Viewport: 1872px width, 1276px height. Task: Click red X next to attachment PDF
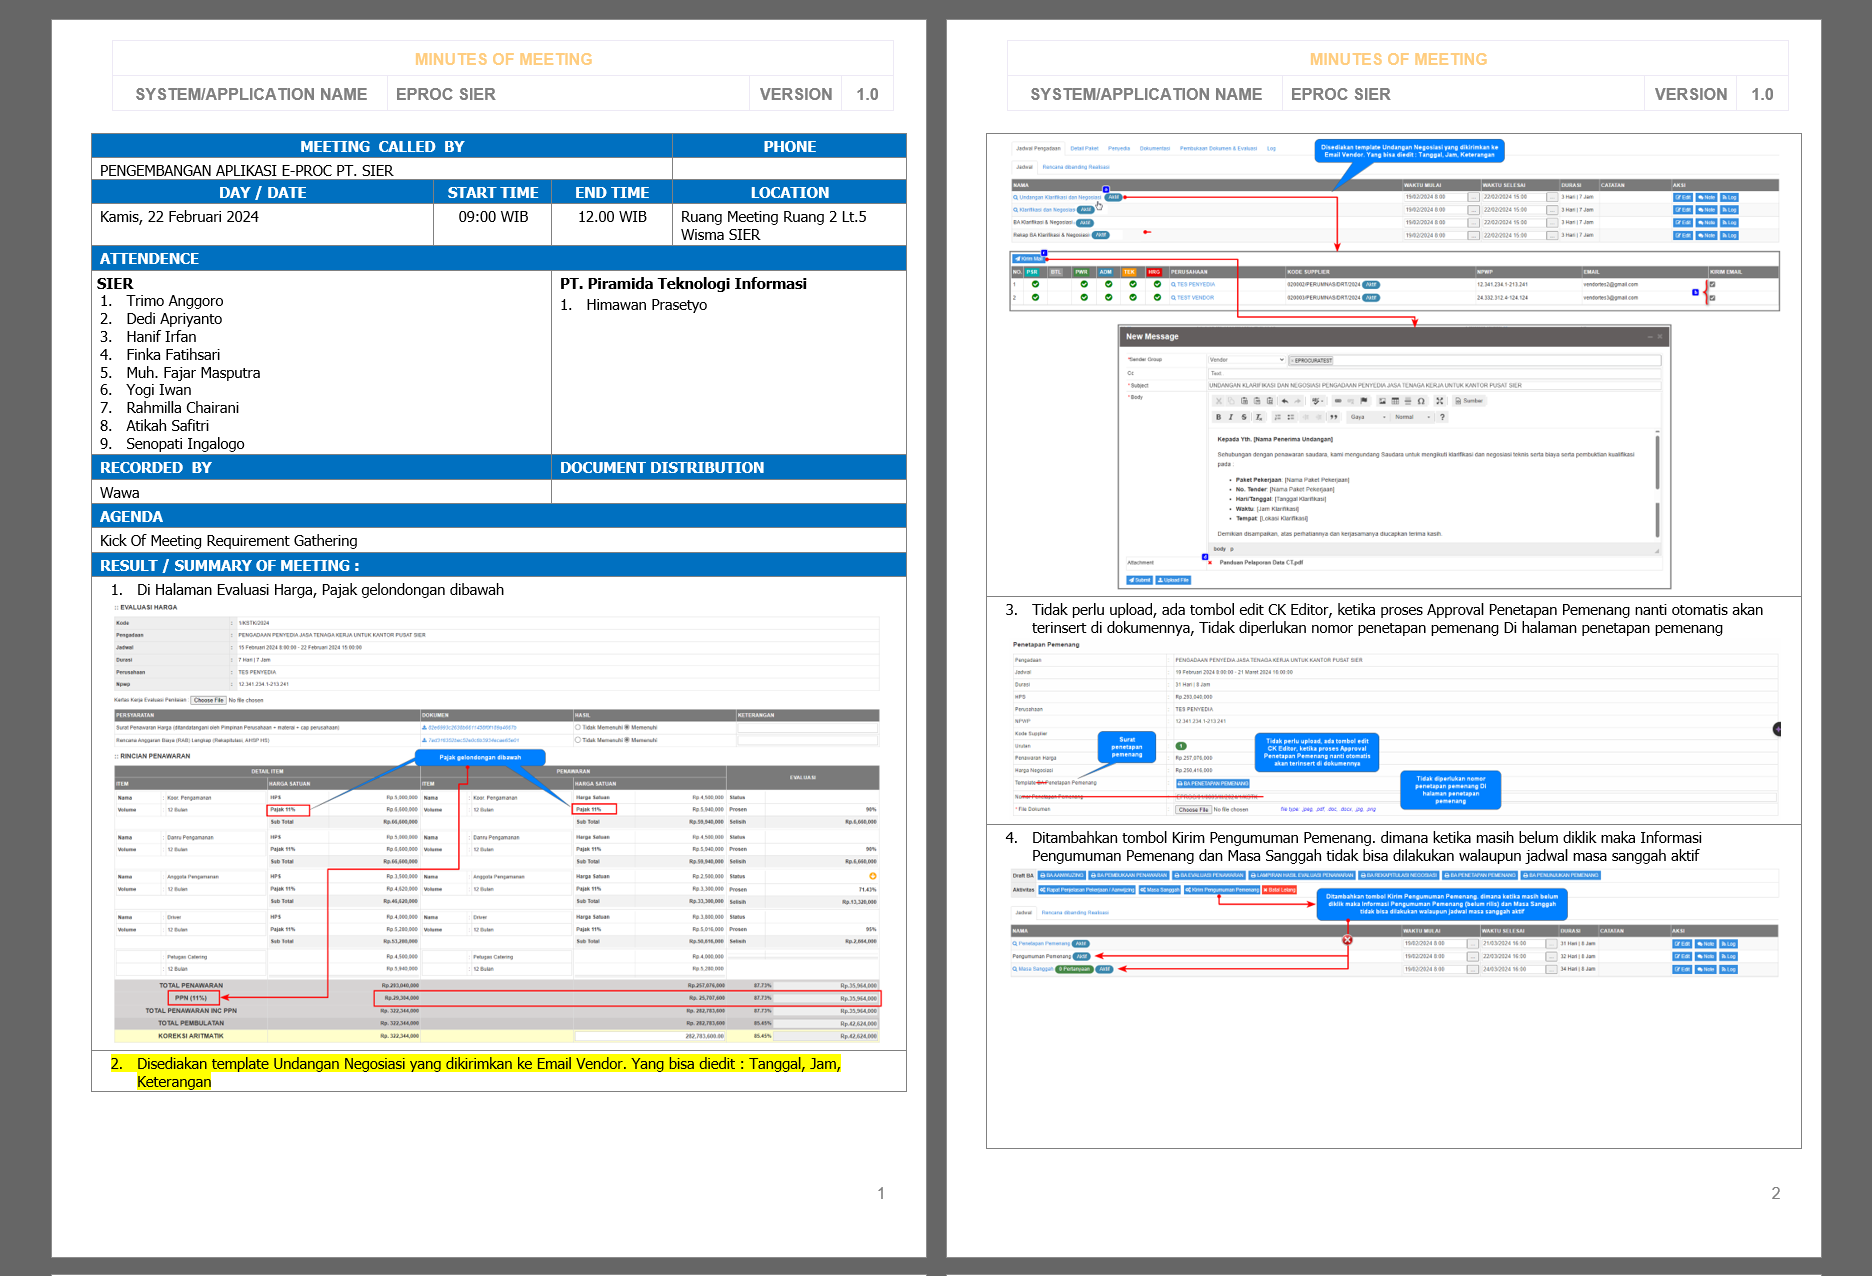click(1210, 563)
